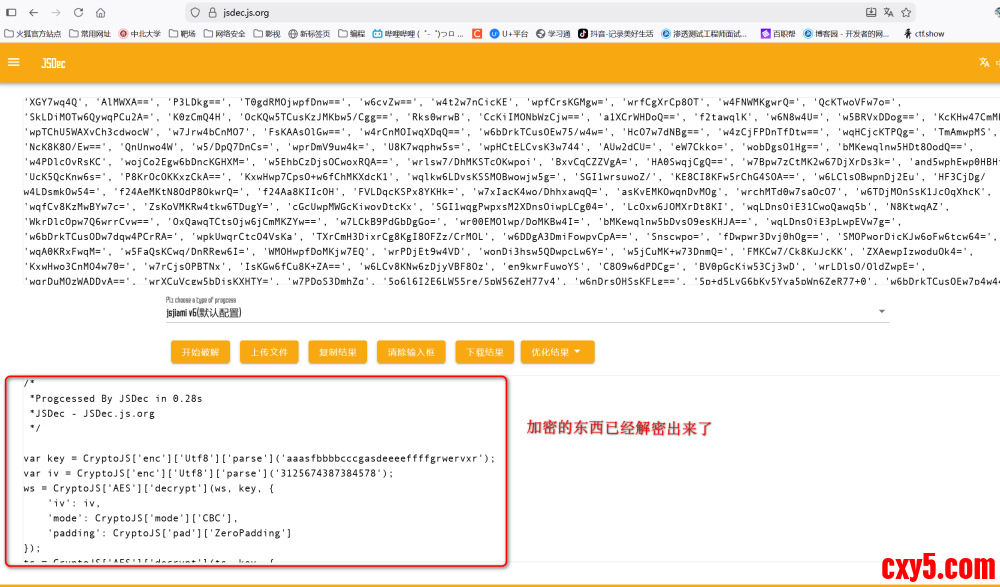Click the 'Progcessed By JSDec in 0.28s' line
This screenshot has width=1000, height=587.
(115, 399)
